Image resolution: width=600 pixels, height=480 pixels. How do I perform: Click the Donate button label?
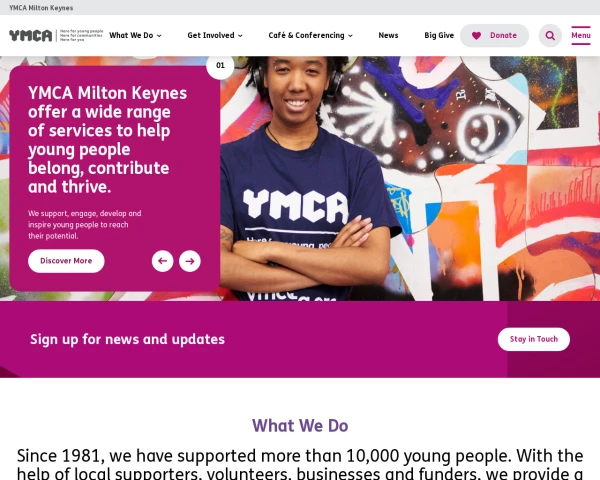point(503,35)
